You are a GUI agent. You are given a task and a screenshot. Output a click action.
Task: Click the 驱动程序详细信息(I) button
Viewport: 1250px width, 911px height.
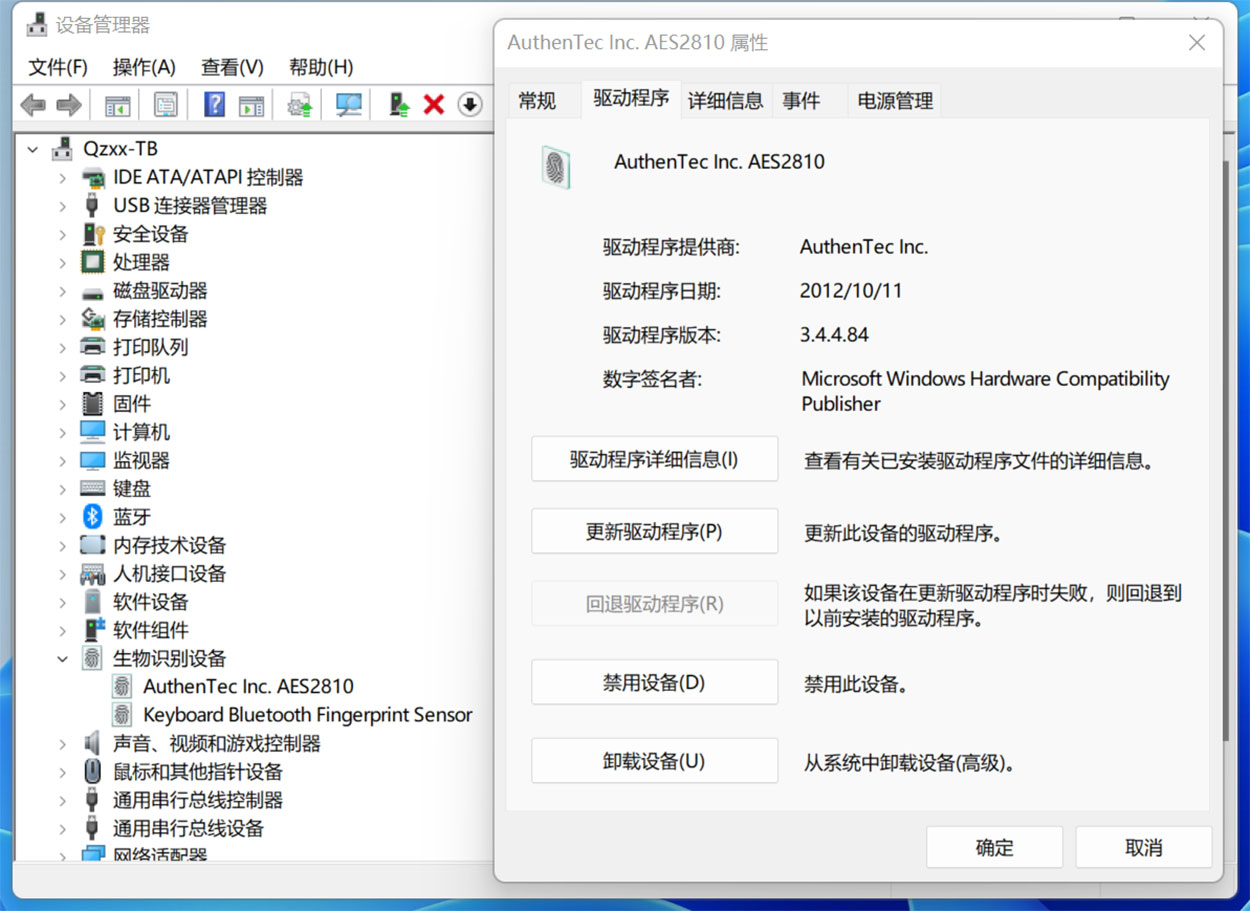(x=654, y=459)
